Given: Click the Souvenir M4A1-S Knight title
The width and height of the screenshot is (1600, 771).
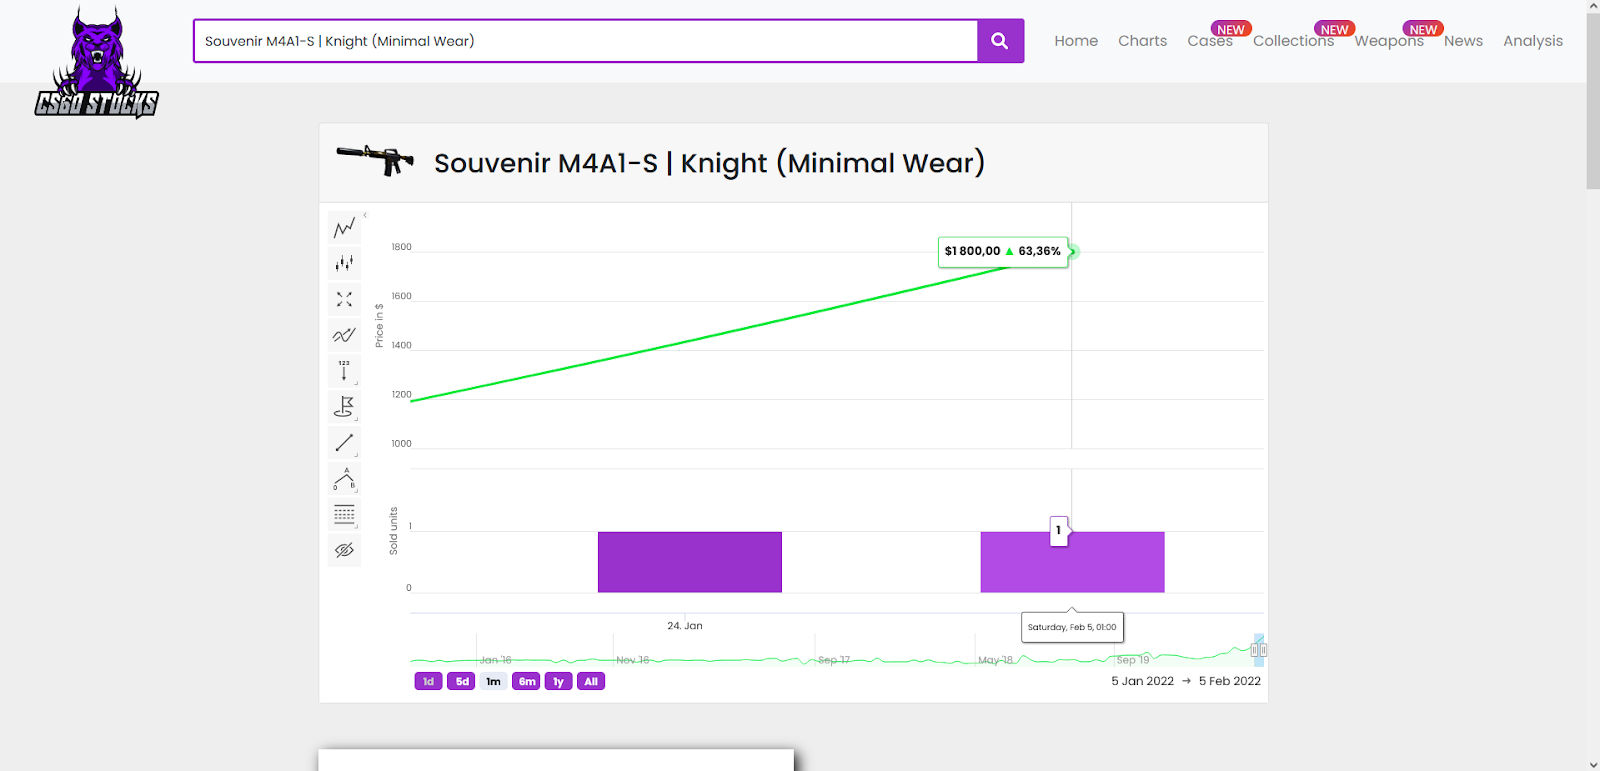Looking at the screenshot, I should tap(709, 163).
